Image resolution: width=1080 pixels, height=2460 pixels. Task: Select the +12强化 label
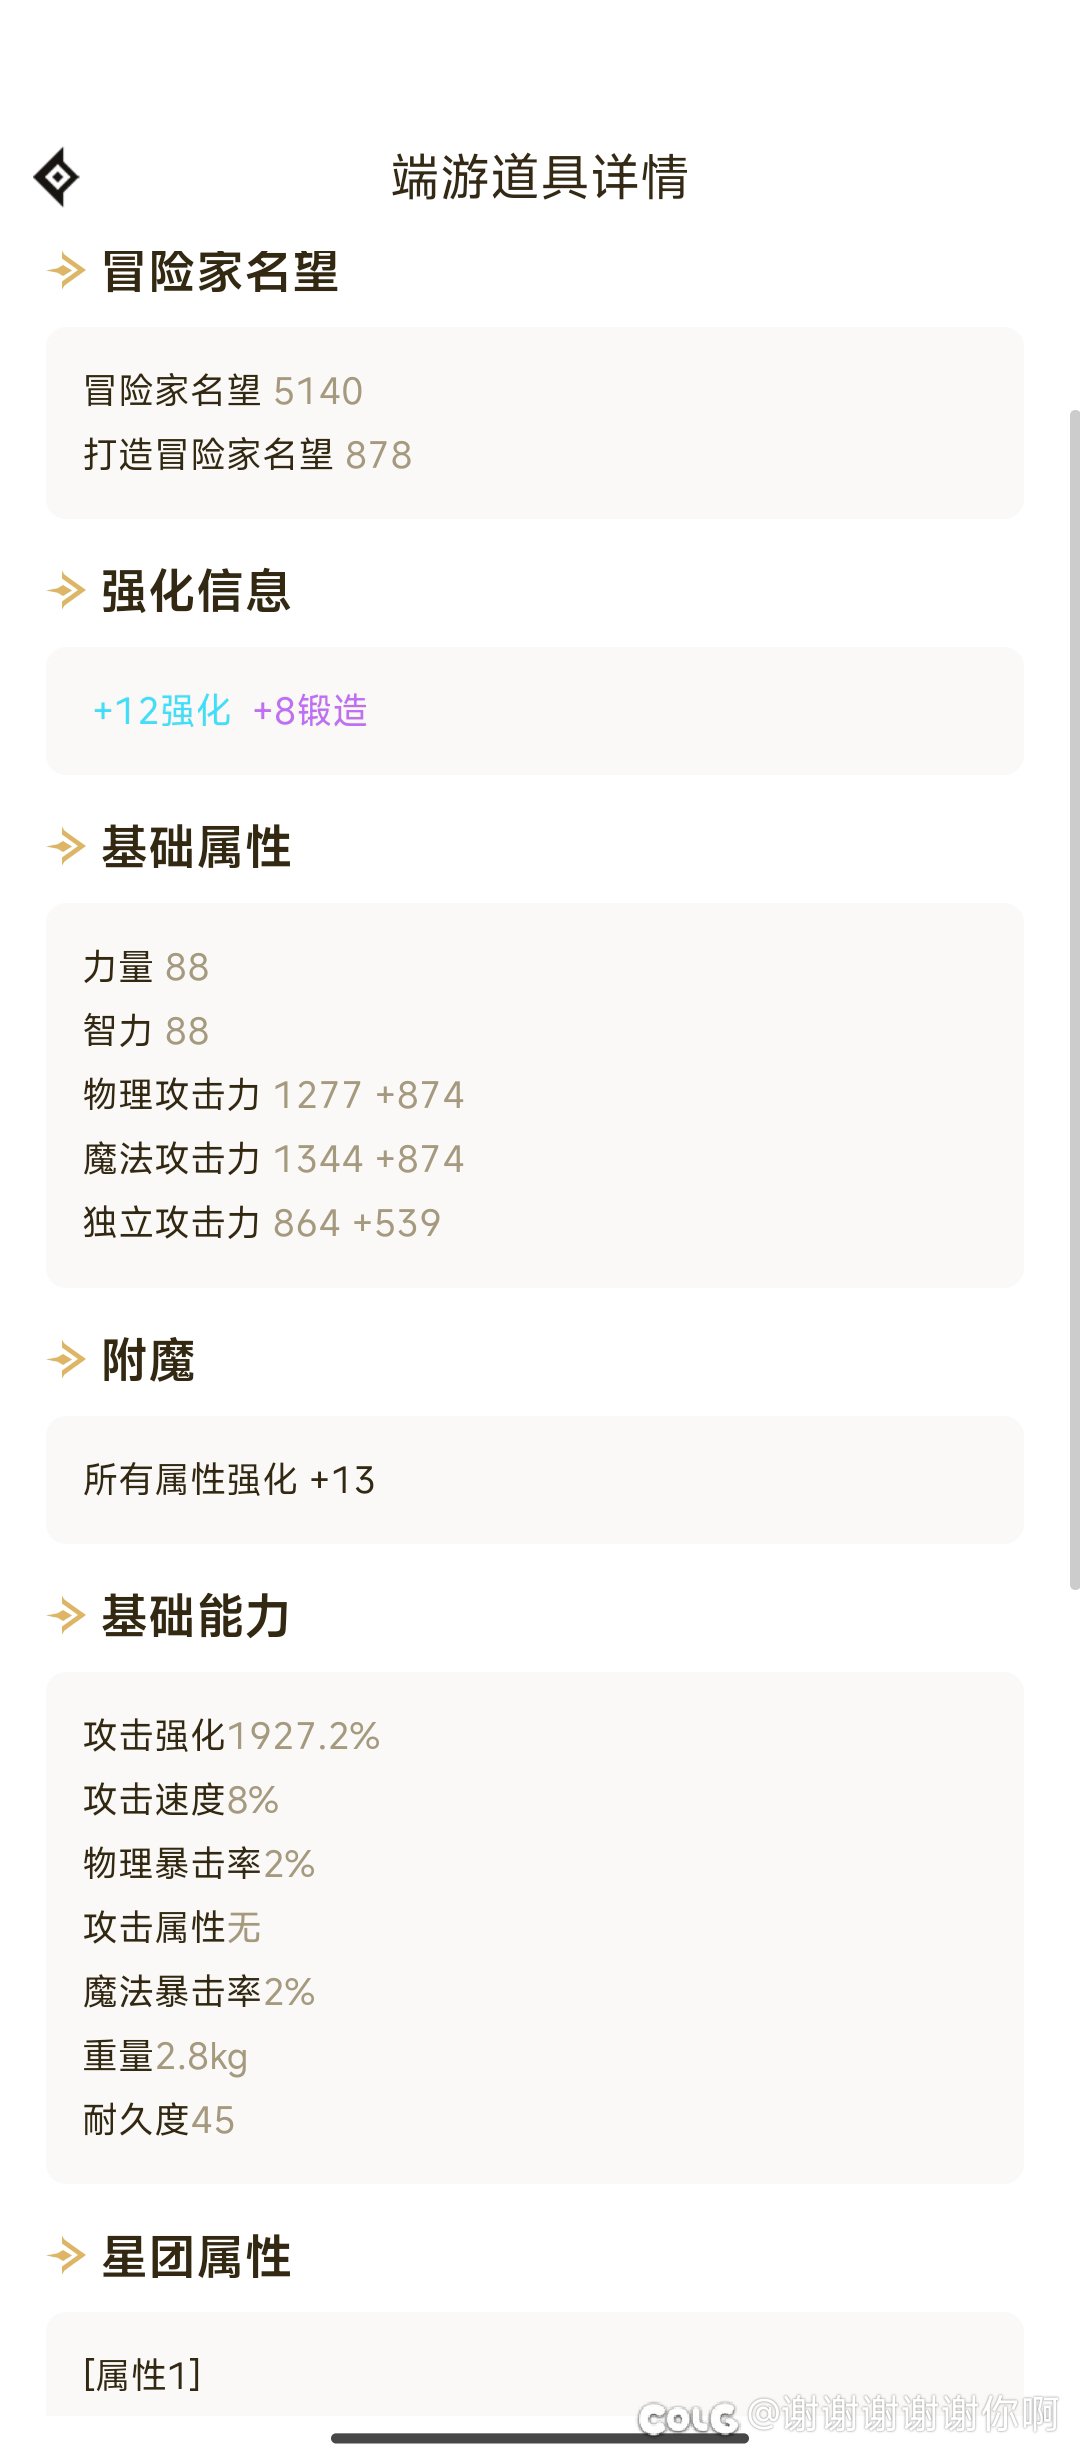click(161, 711)
